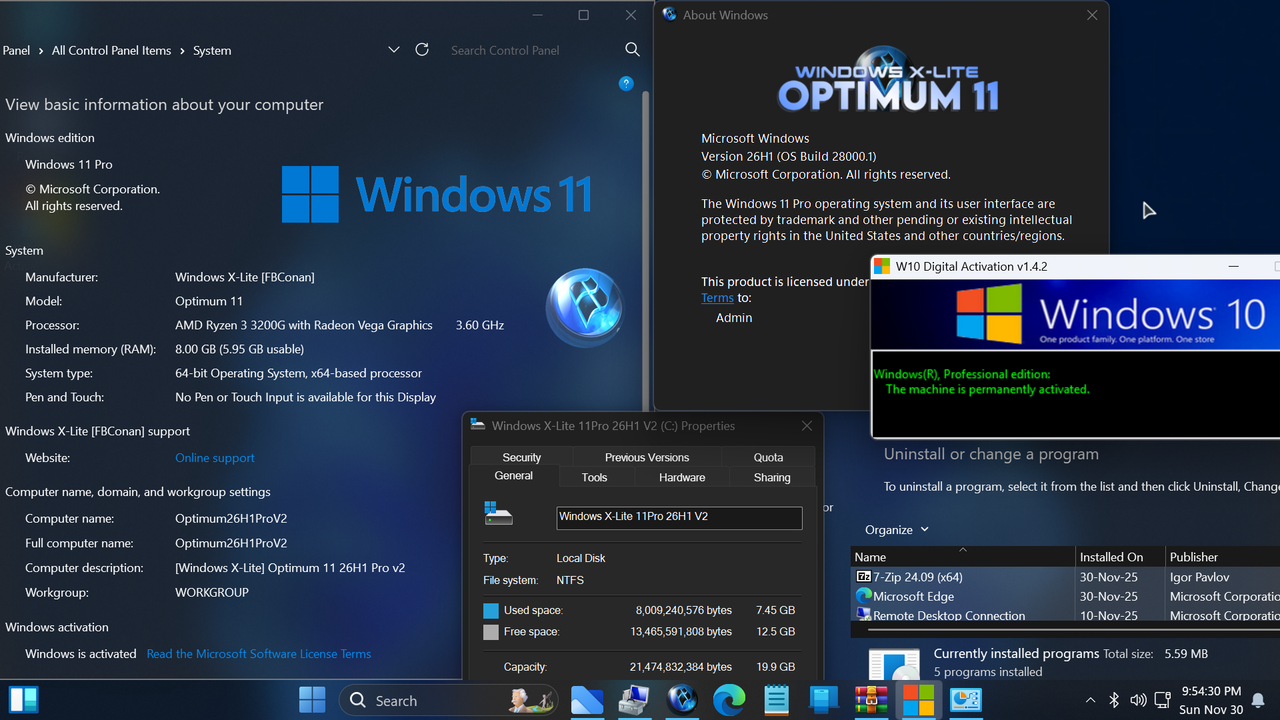Click the Bluetooth icon in system tray
The width and height of the screenshot is (1280, 720).
point(1114,700)
